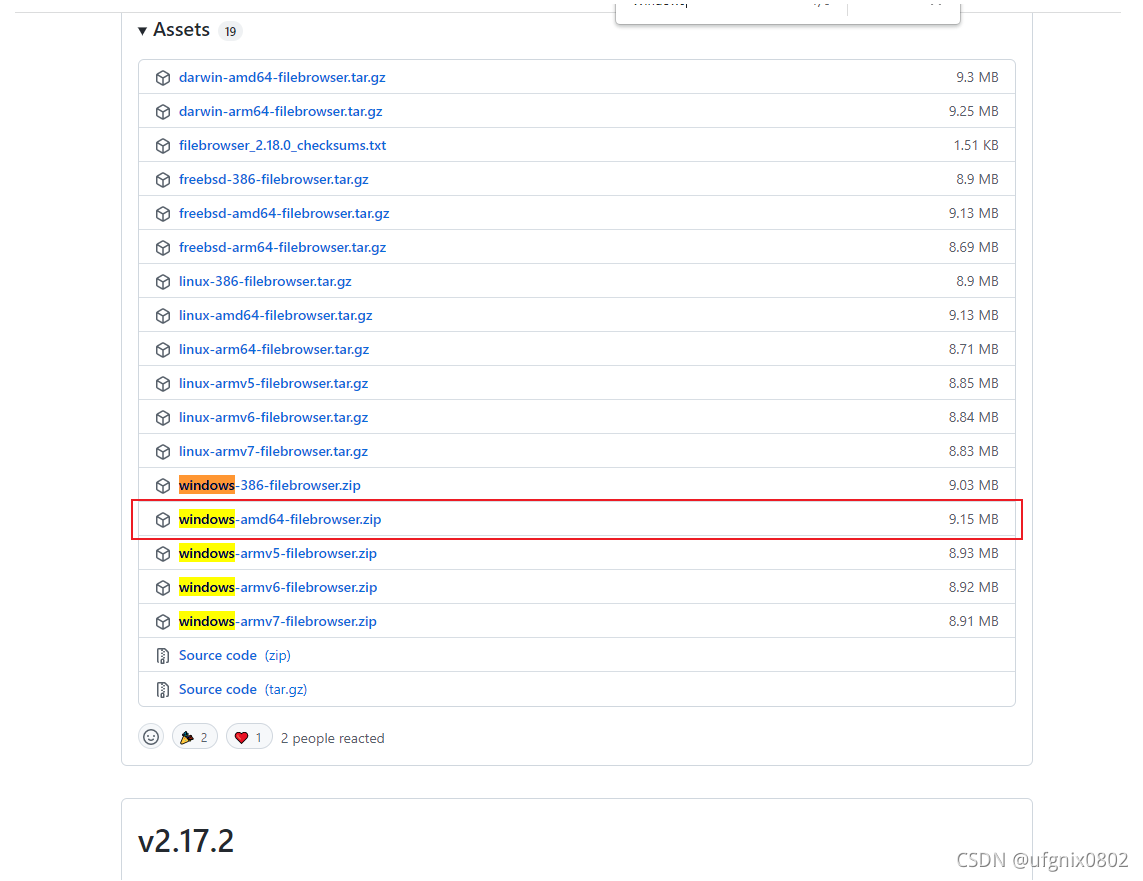
Task: Download linux-armv5-filebrowser.tar.gz
Action: pyautogui.click(x=273, y=383)
